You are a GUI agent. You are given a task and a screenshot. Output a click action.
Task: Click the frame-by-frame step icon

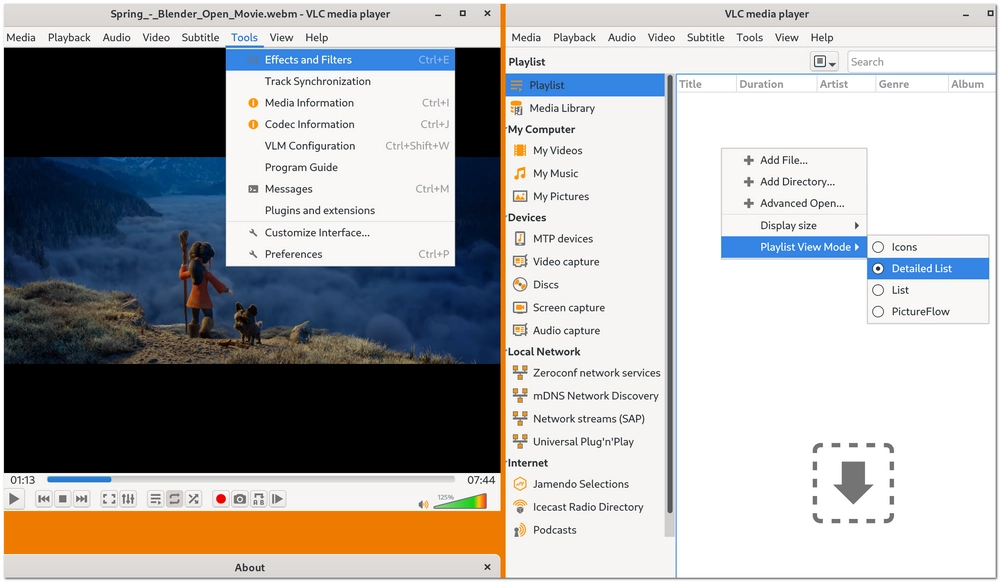(277, 499)
